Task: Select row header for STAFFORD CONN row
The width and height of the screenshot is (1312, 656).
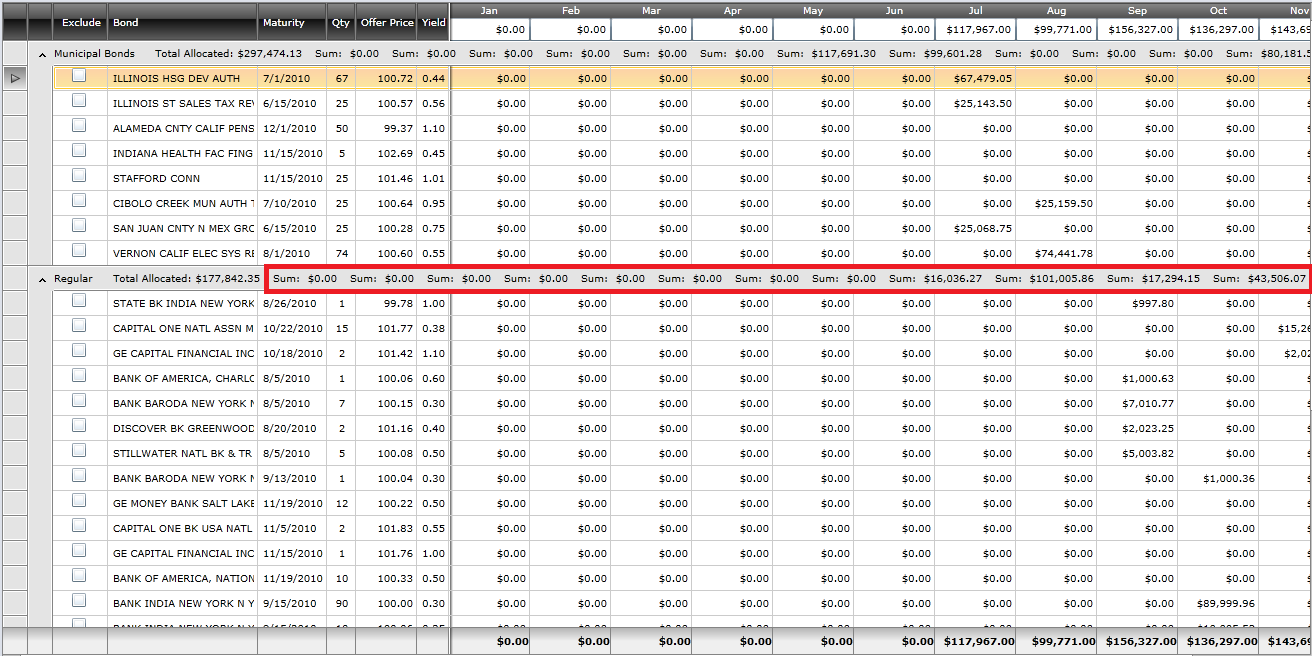Action: pos(15,179)
